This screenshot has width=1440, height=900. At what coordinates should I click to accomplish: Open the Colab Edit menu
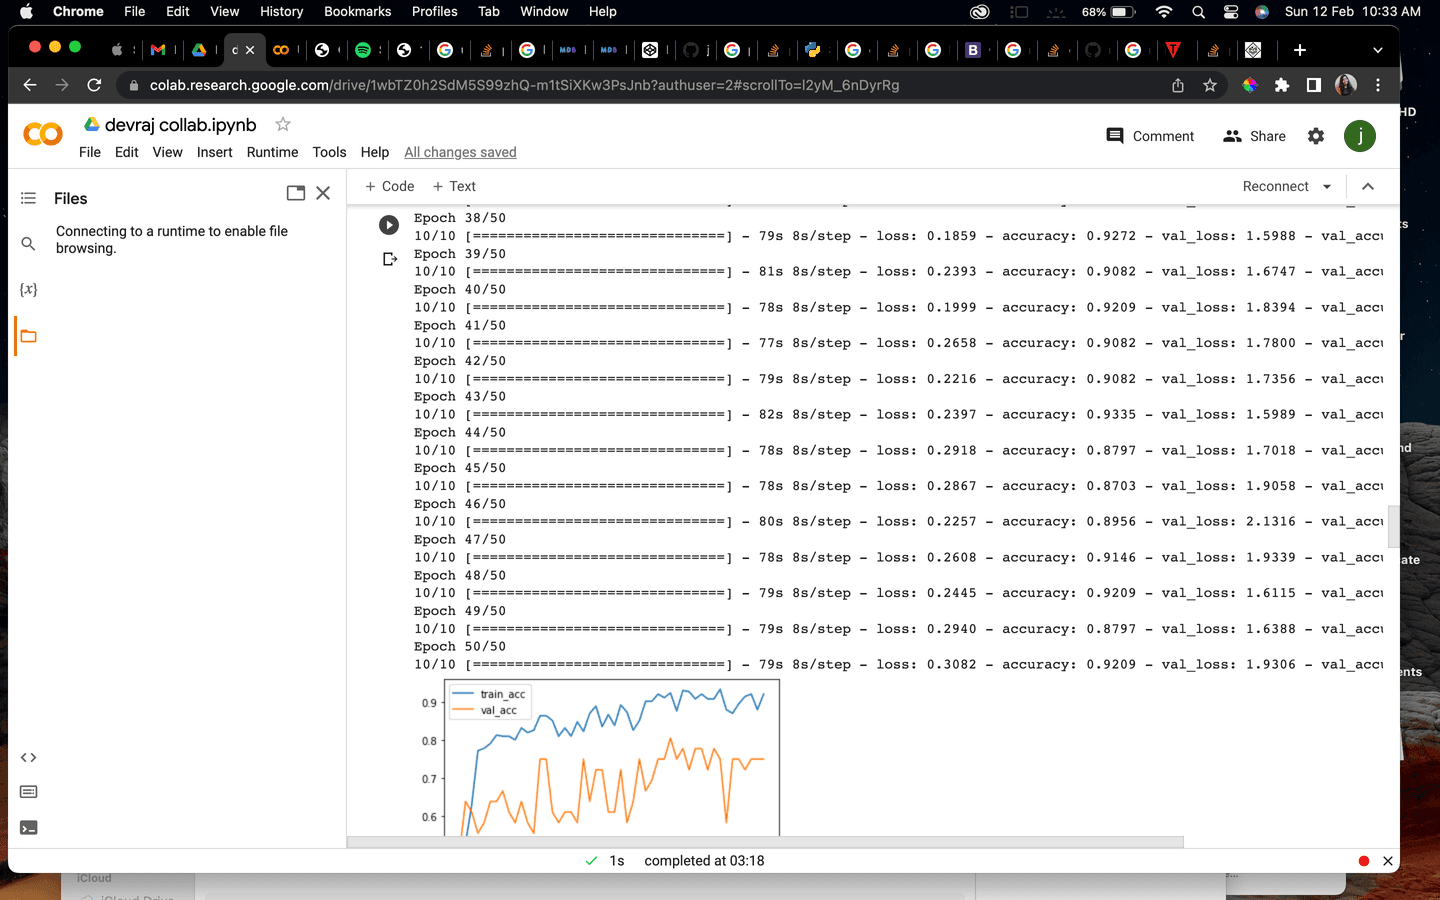click(126, 152)
